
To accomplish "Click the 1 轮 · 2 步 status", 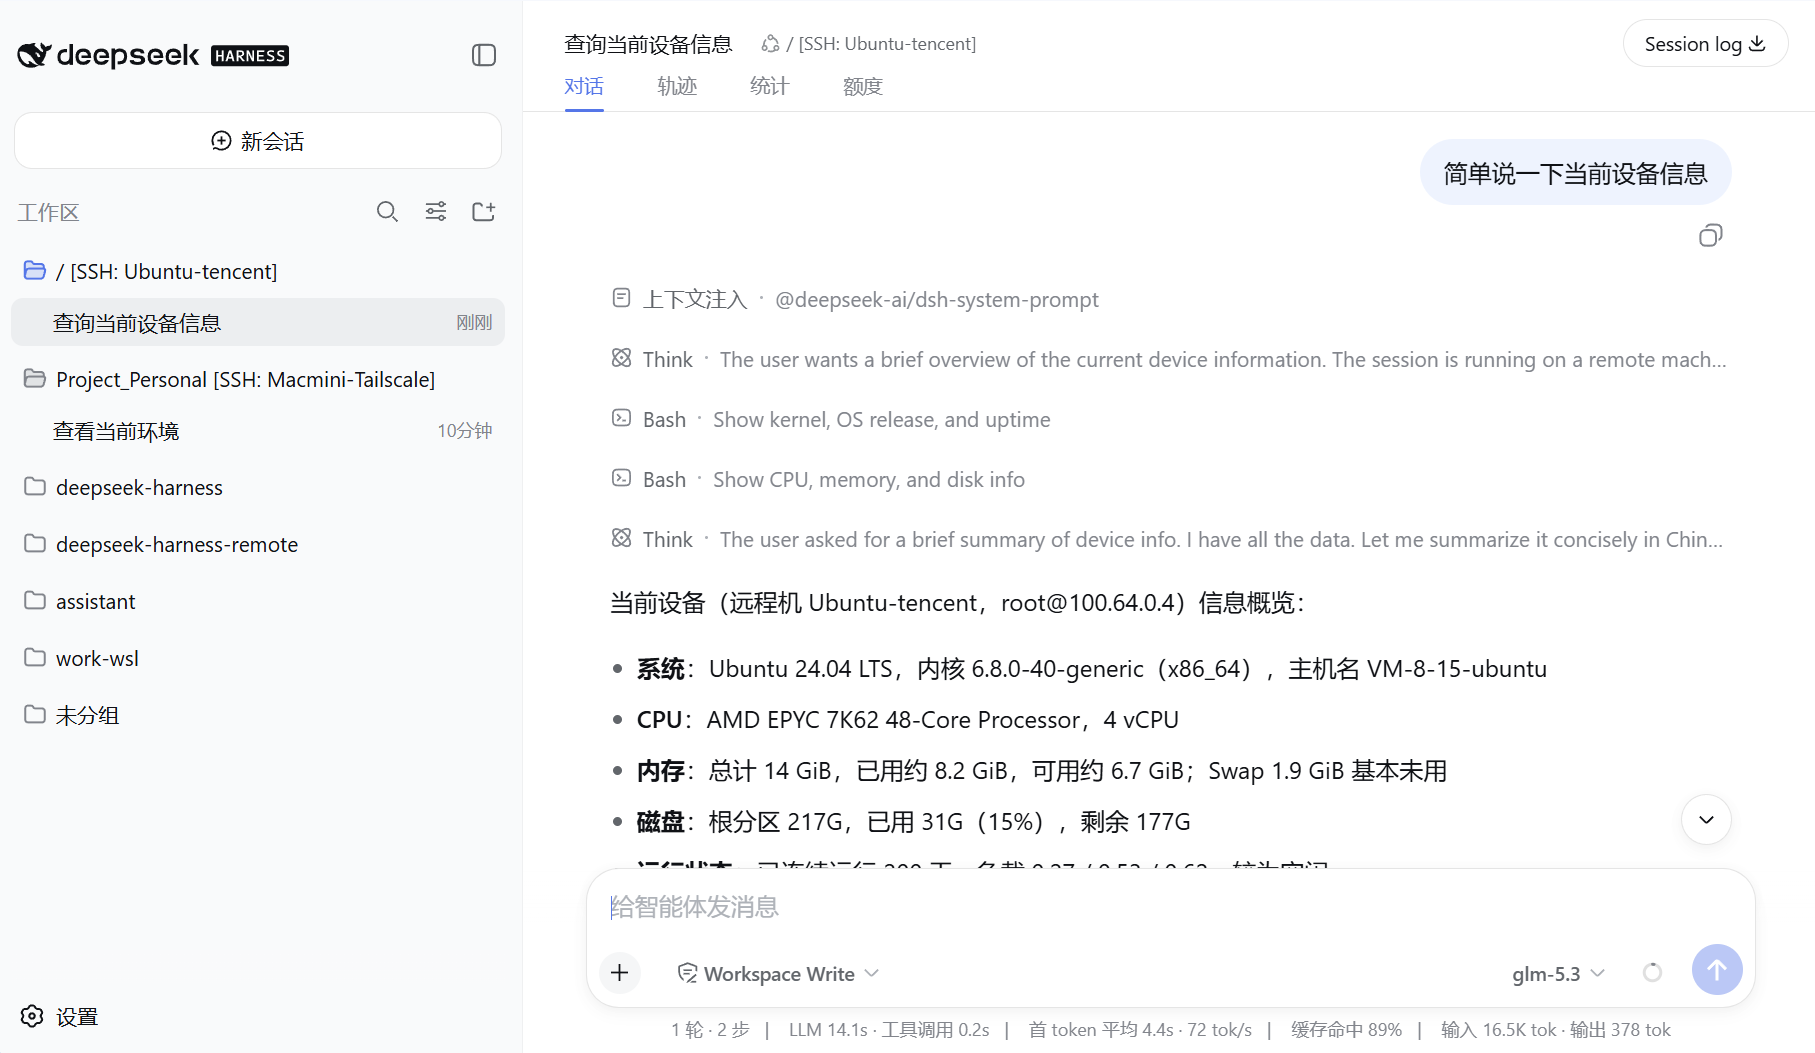I will tap(710, 1030).
